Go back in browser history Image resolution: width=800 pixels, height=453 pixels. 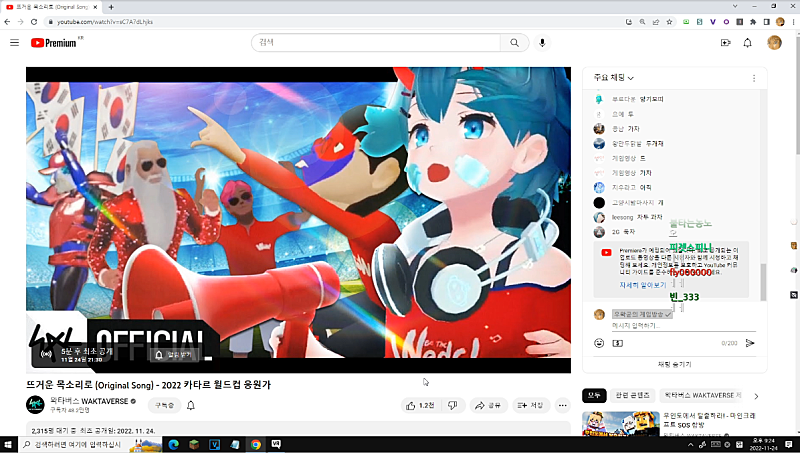tap(7, 22)
